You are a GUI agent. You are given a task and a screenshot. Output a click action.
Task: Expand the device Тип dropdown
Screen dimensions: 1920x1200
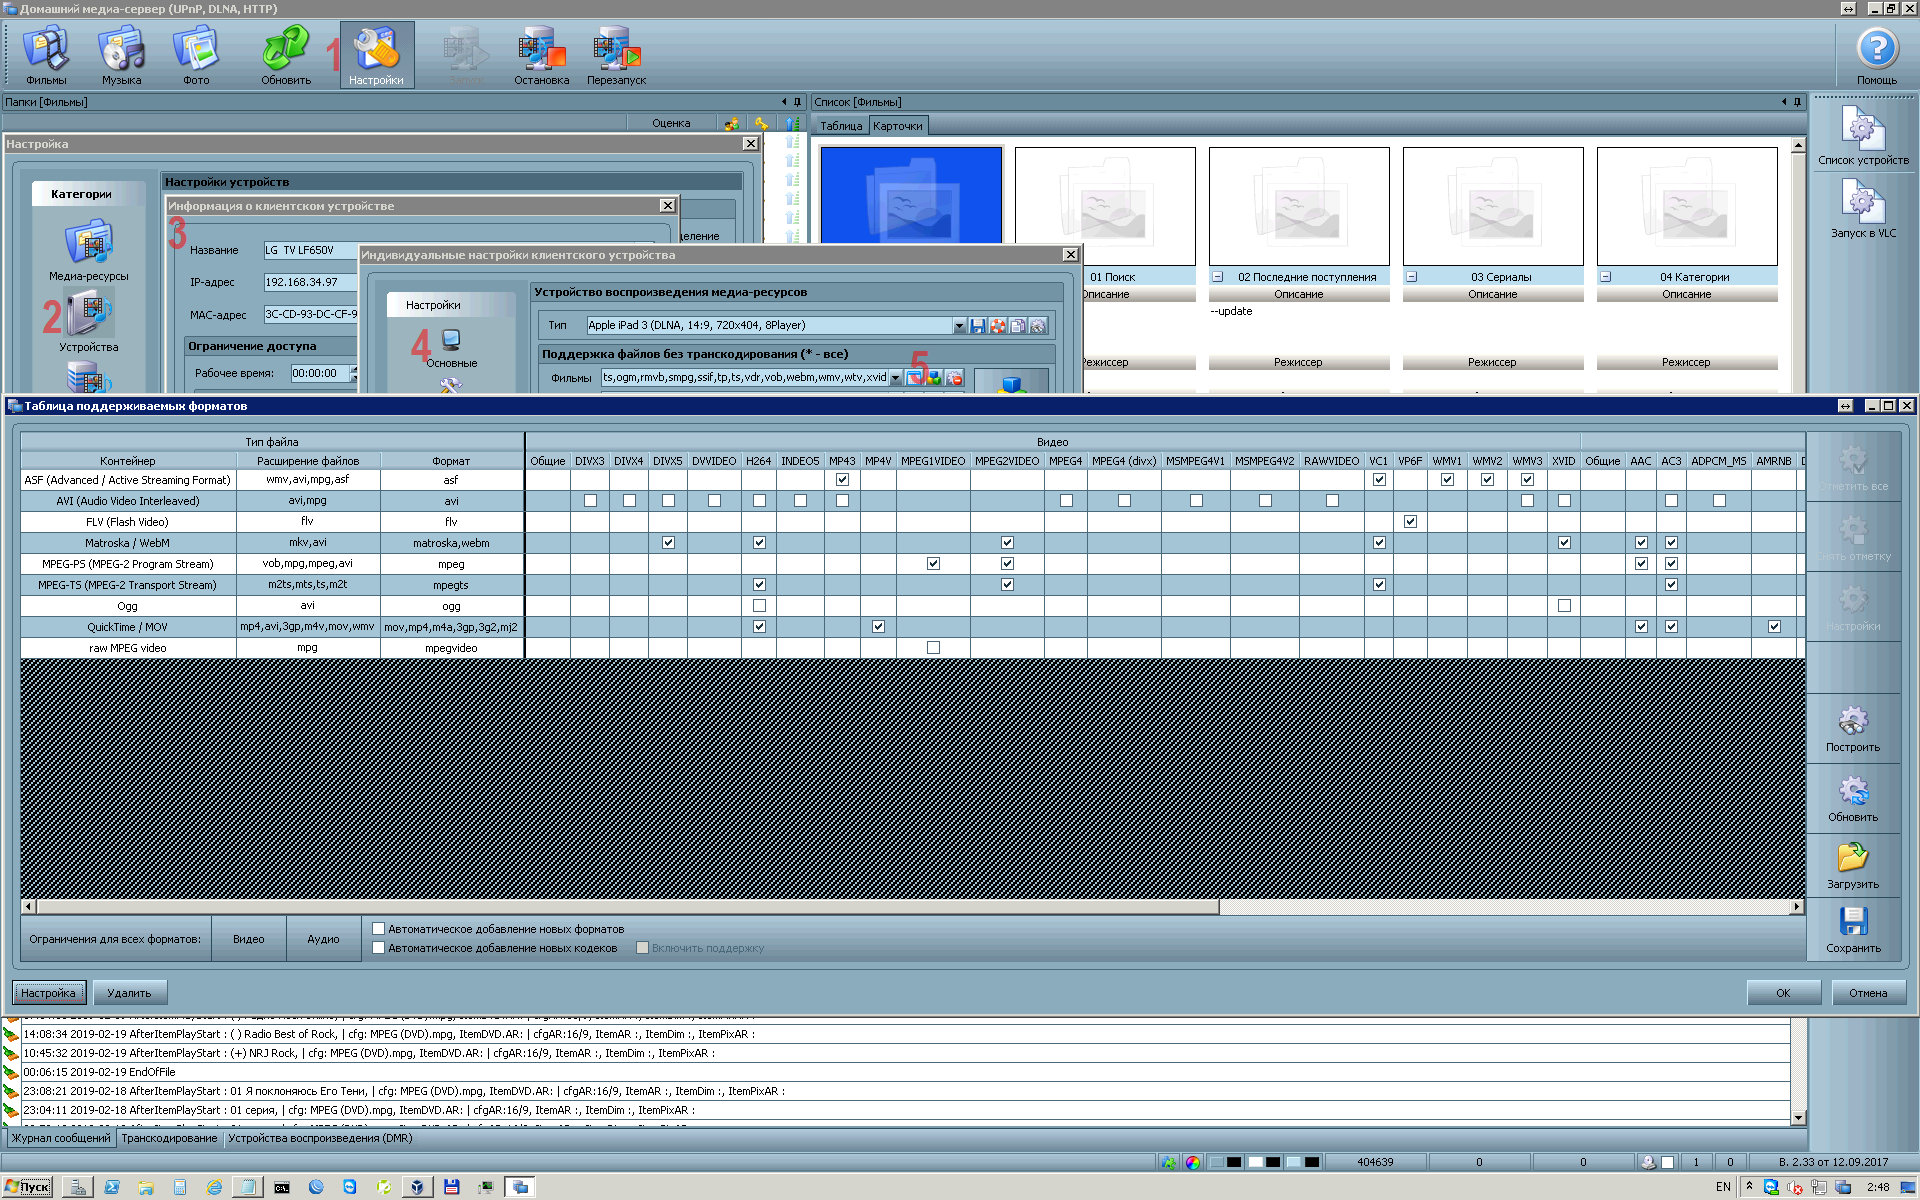(959, 326)
